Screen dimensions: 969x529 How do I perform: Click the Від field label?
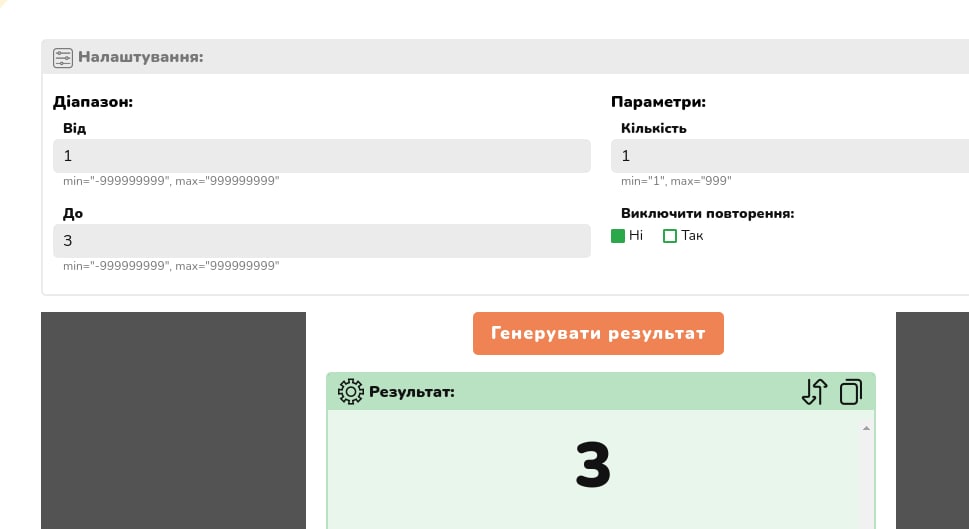click(74, 129)
